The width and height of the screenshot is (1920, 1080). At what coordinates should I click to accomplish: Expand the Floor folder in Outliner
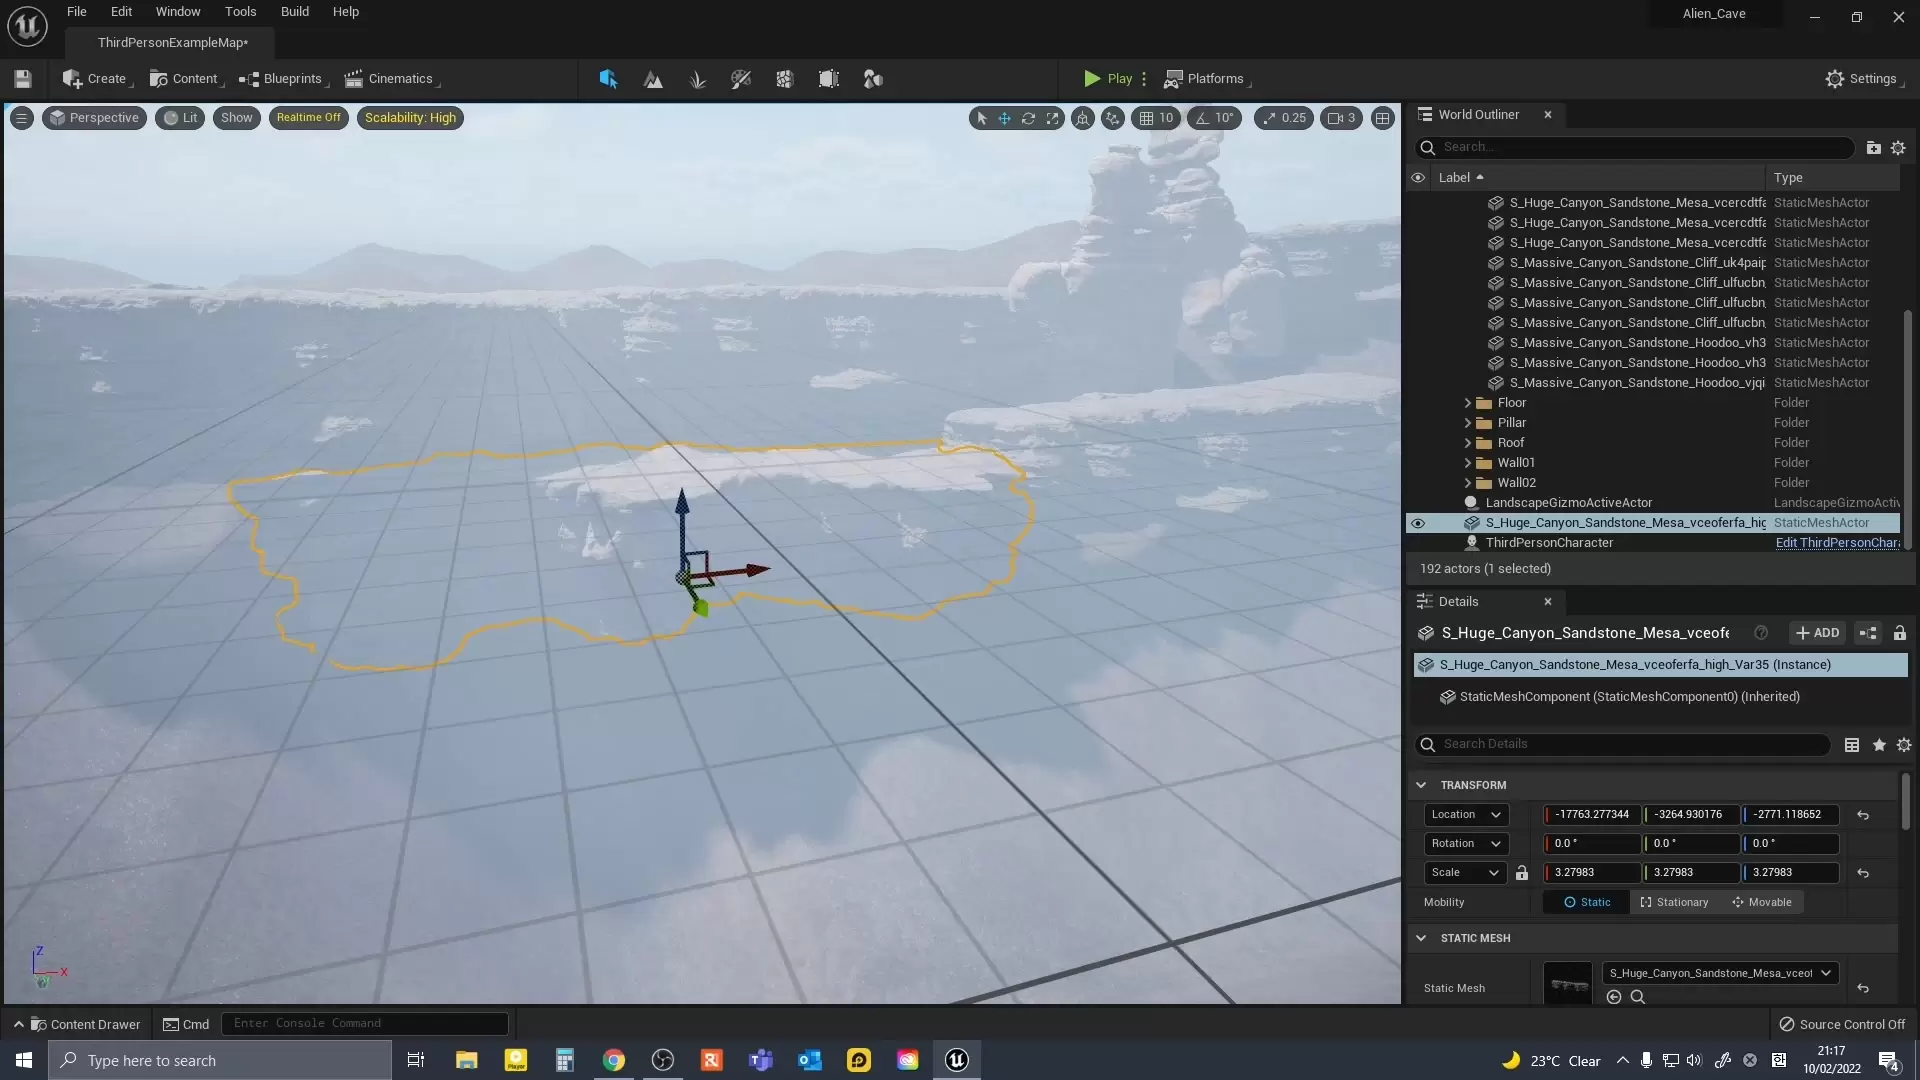coord(1467,403)
